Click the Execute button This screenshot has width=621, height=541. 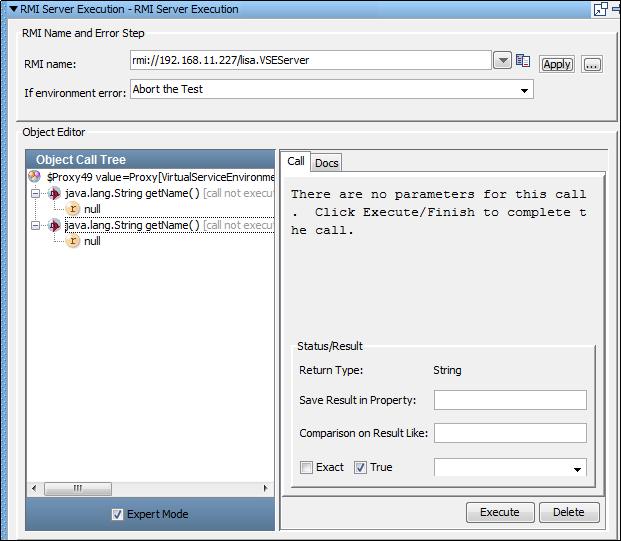point(500,512)
